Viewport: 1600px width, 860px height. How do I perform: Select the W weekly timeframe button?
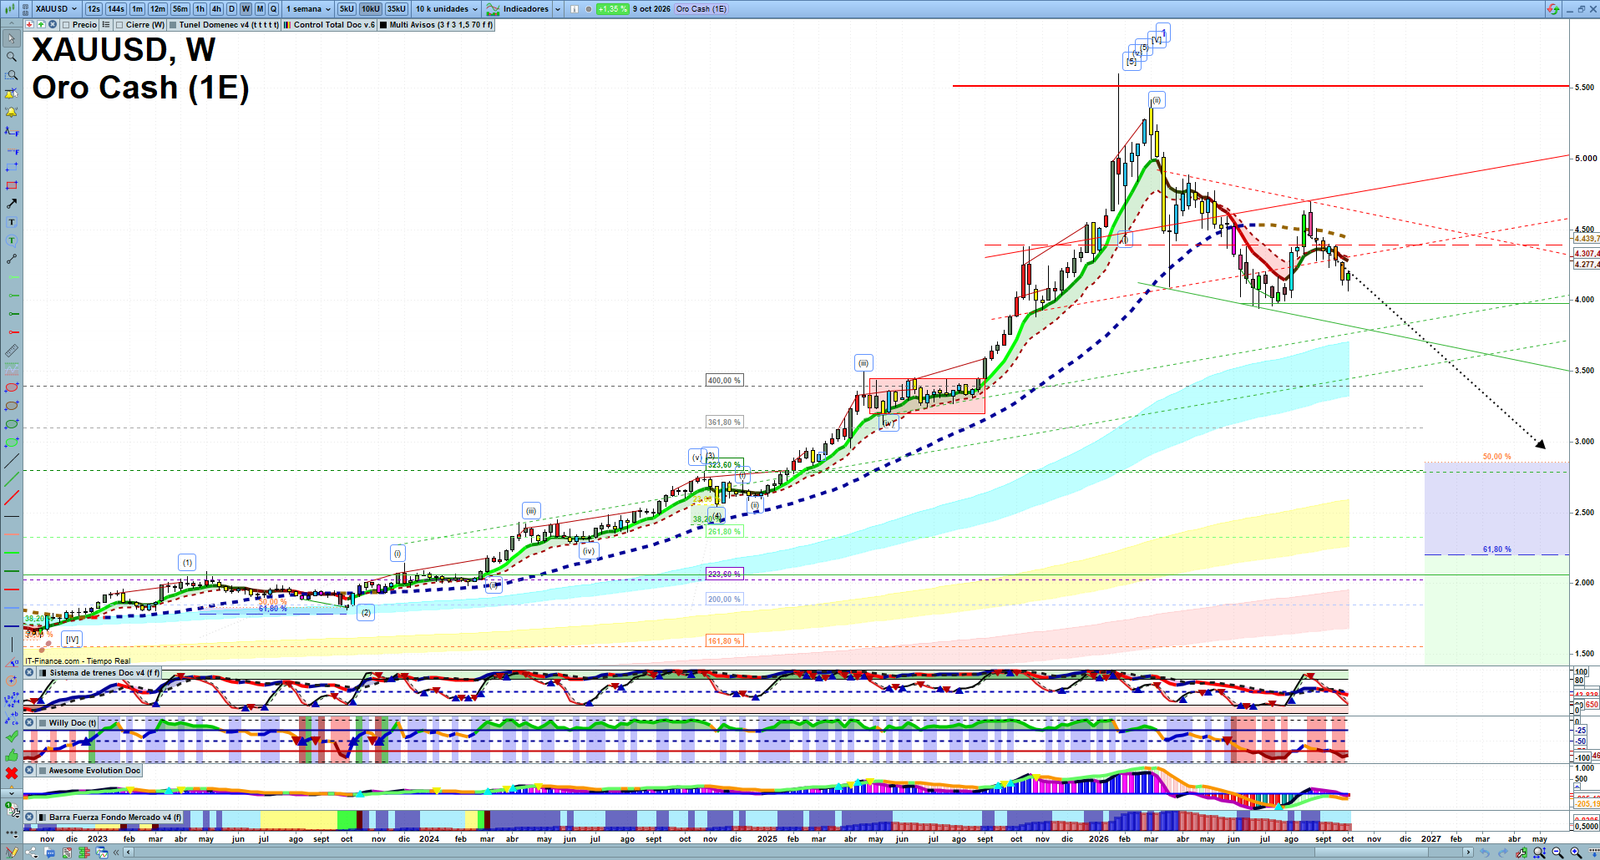point(245,9)
